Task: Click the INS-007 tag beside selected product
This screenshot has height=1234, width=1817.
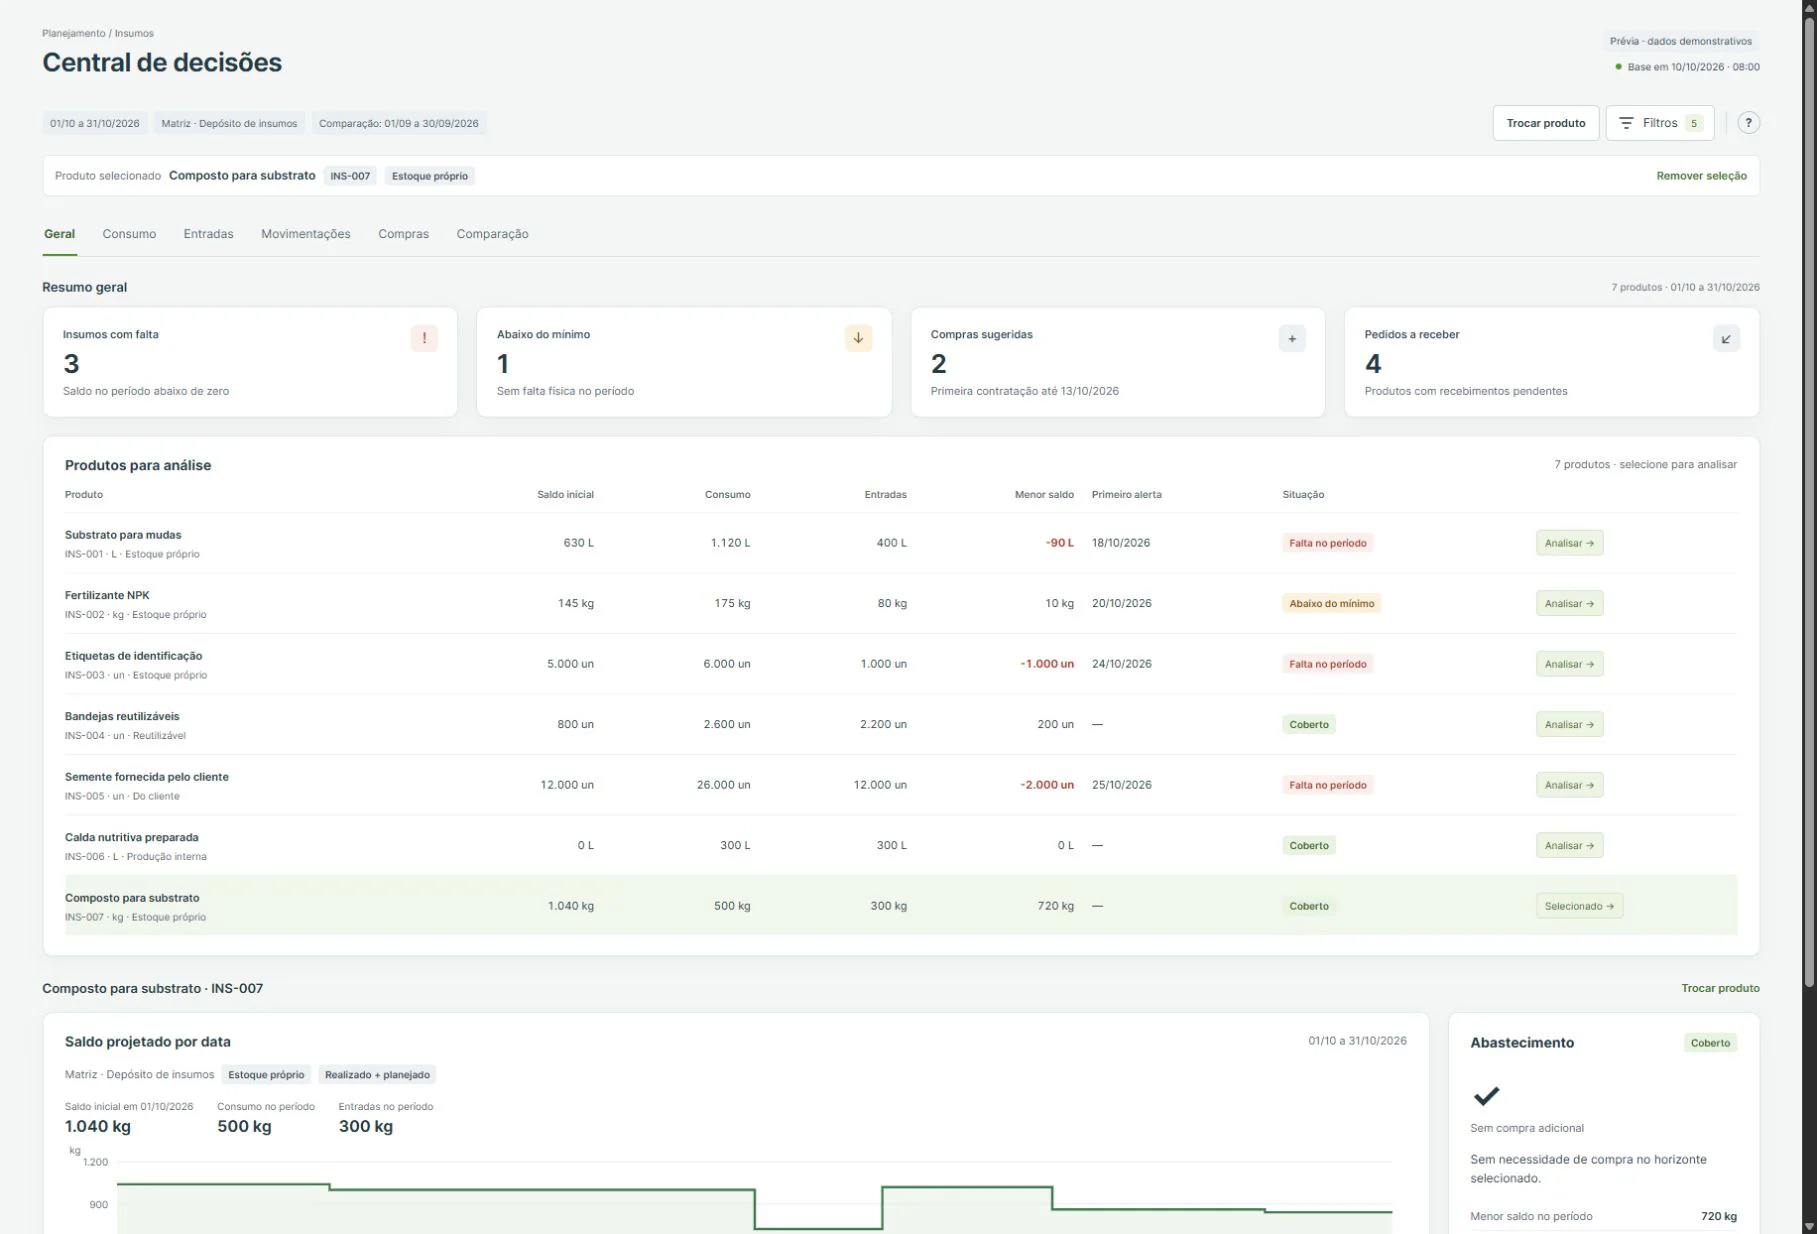Action: coord(350,176)
